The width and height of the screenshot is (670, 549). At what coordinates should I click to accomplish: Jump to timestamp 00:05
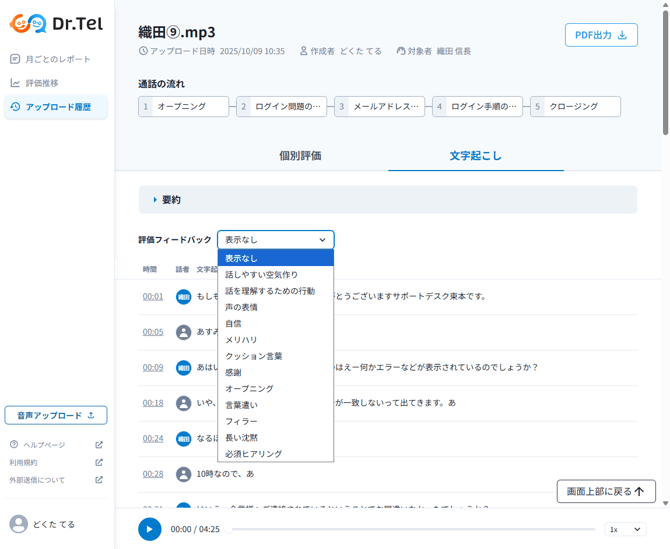tap(153, 332)
